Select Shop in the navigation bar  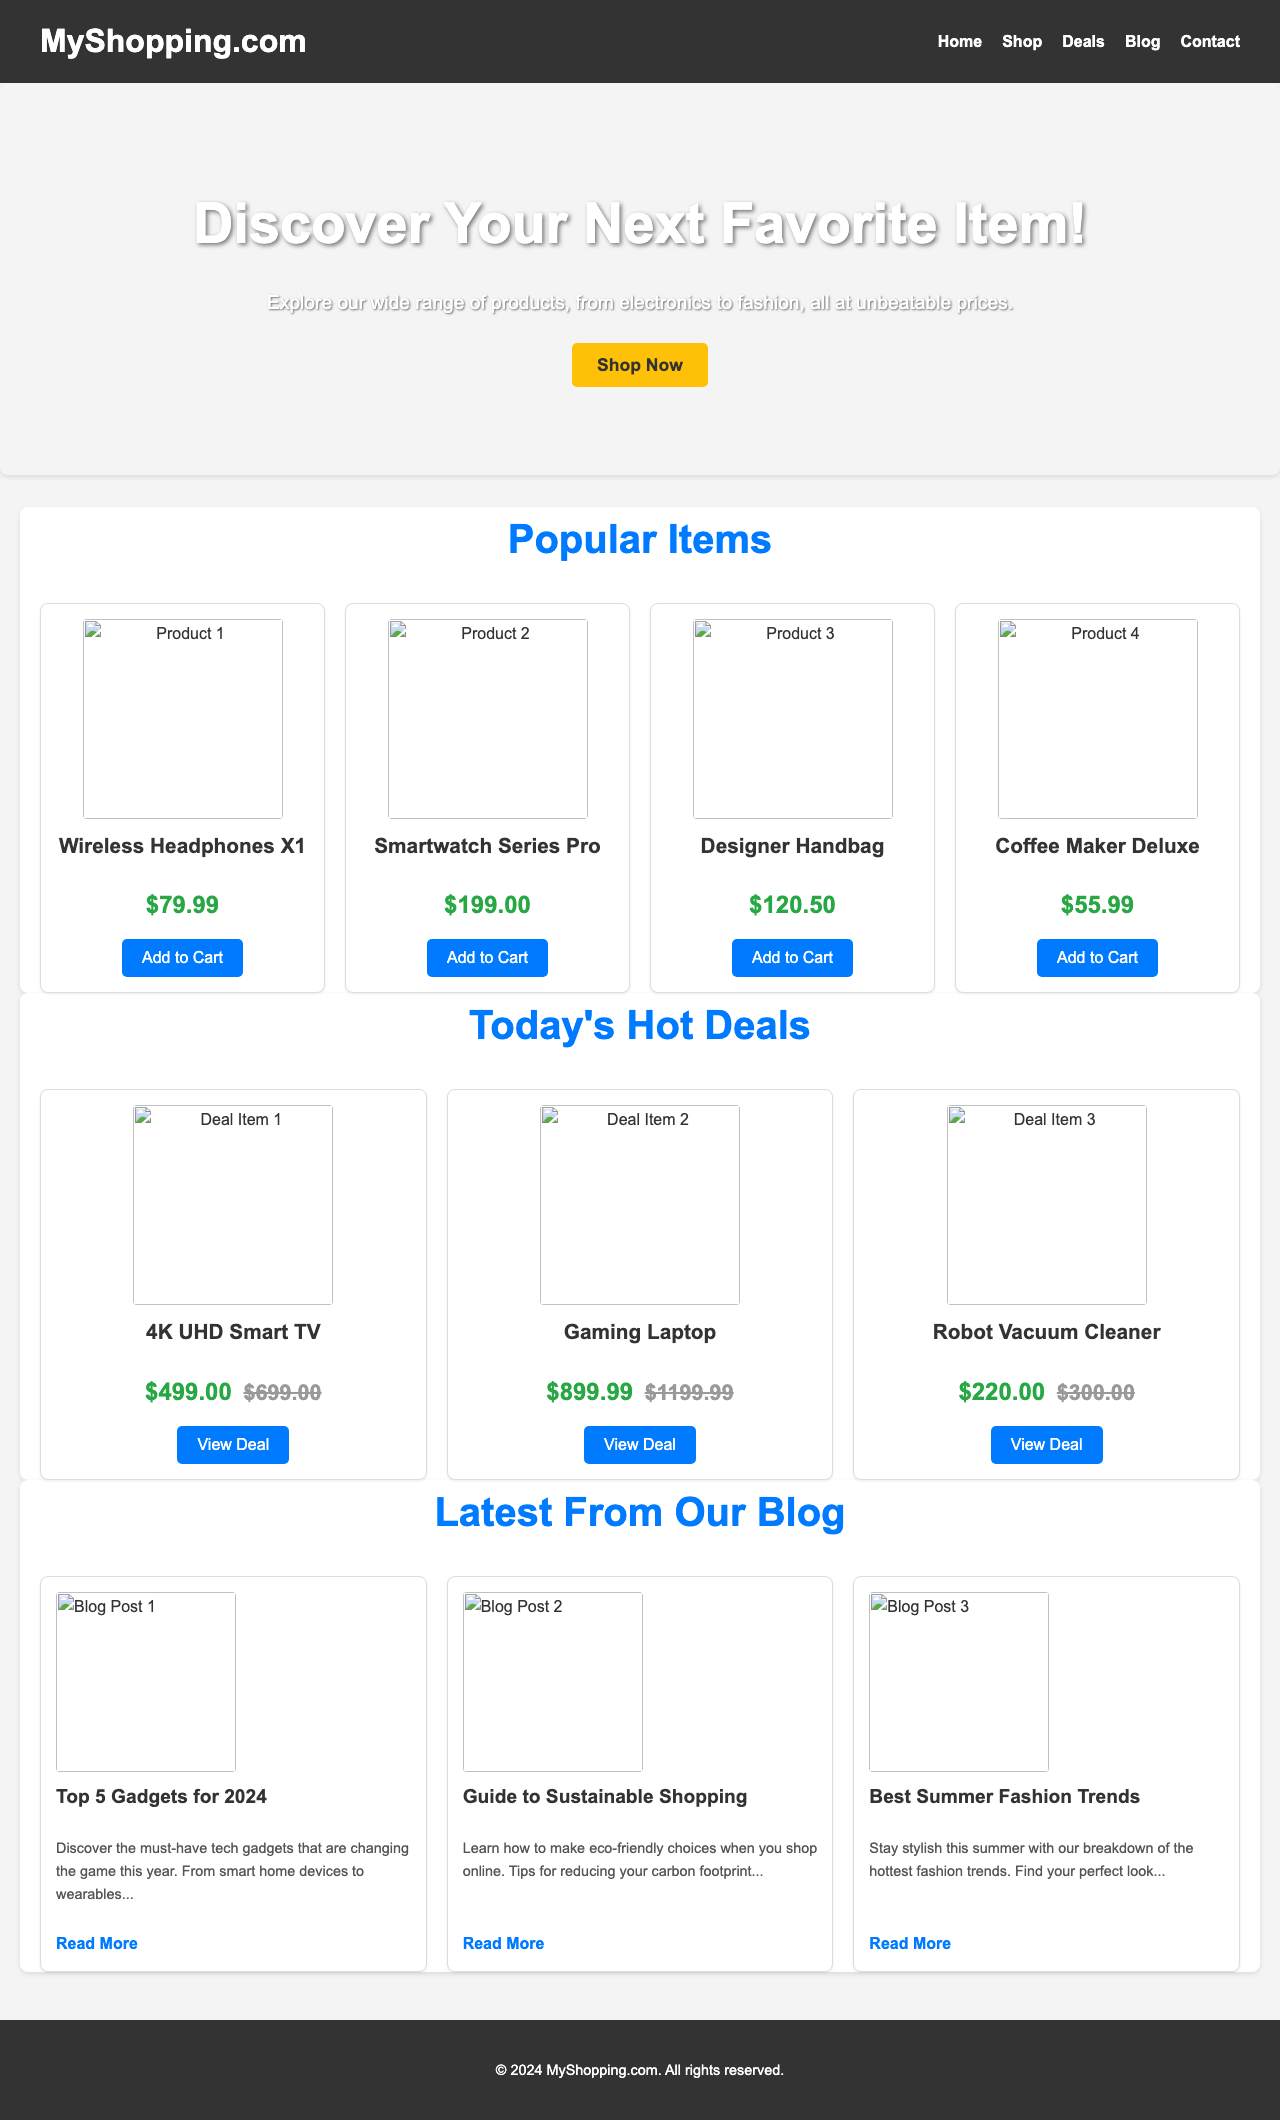pos(1020,41)
